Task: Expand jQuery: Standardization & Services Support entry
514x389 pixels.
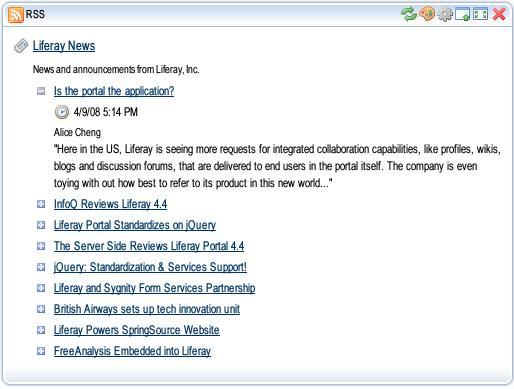Action: (41, 267)
